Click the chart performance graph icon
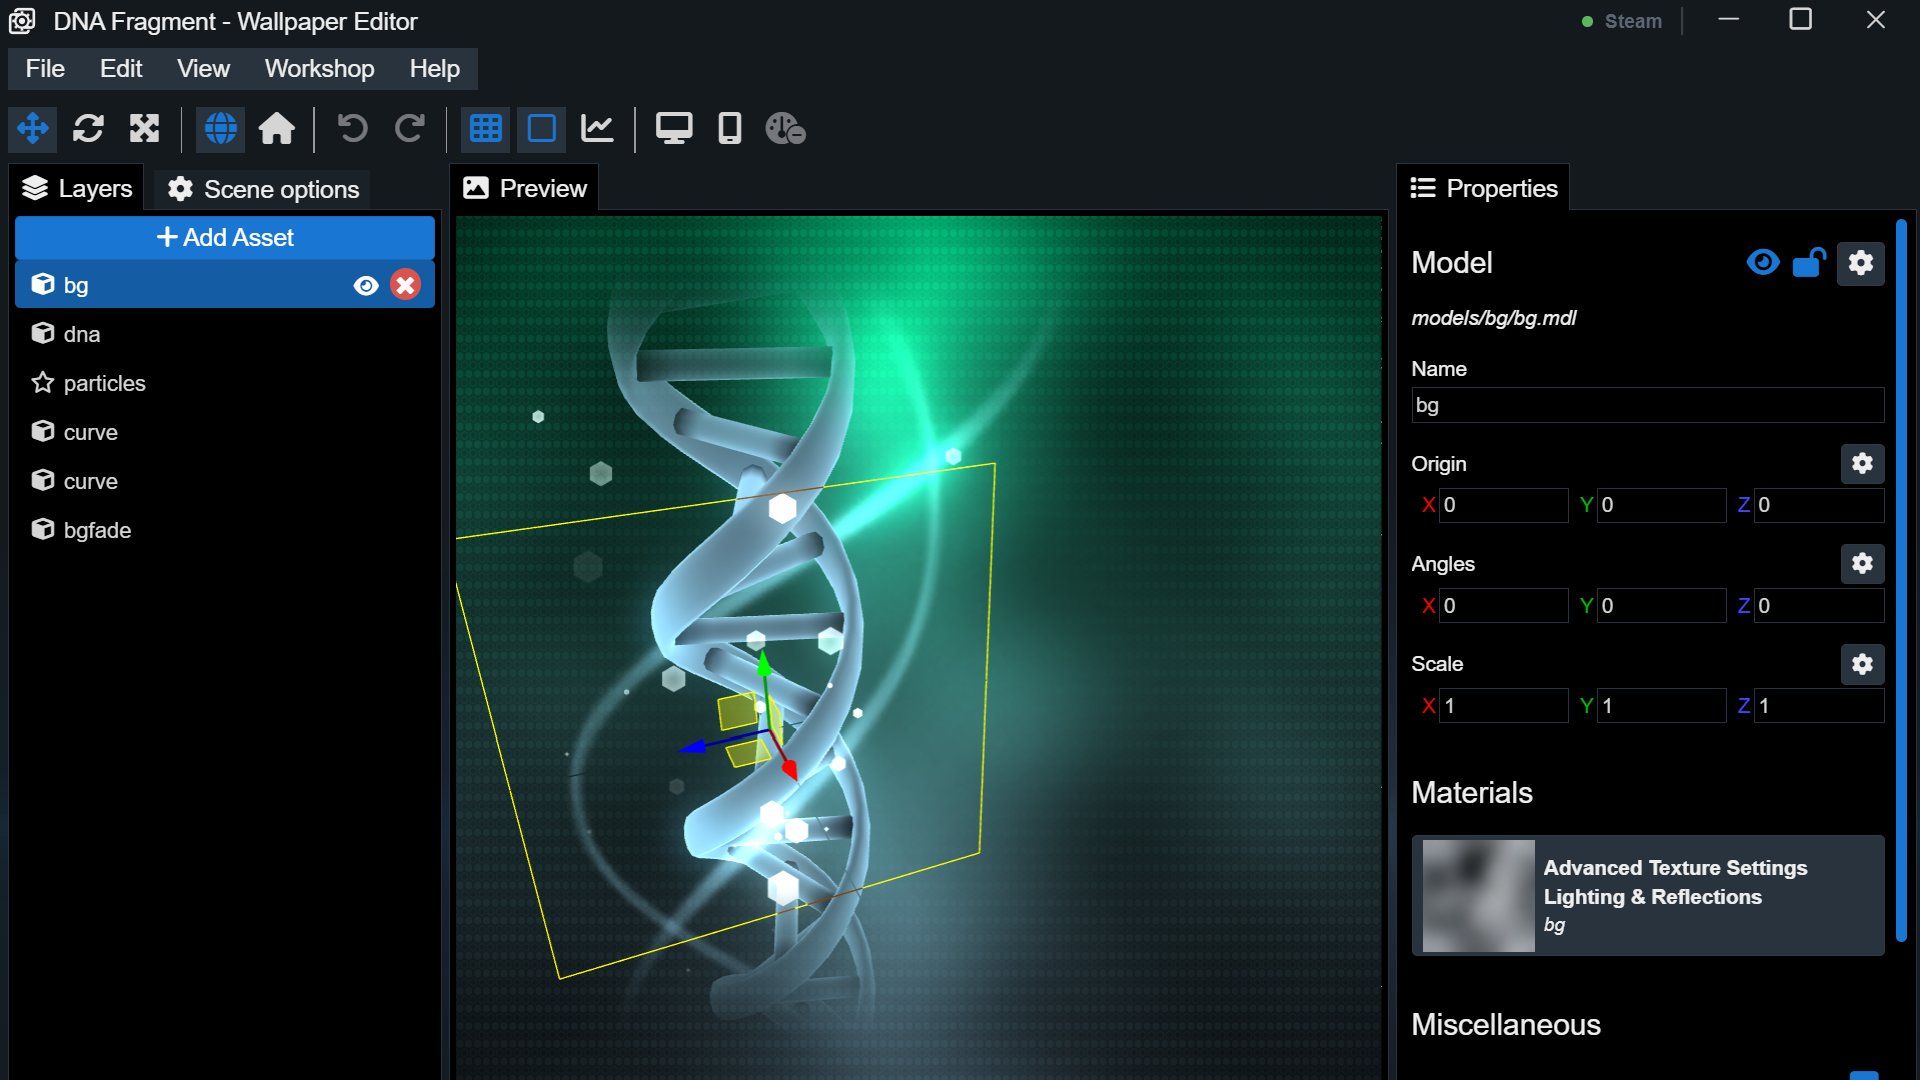This screenshot has height=1080, width=1920. tap(598, 129)
